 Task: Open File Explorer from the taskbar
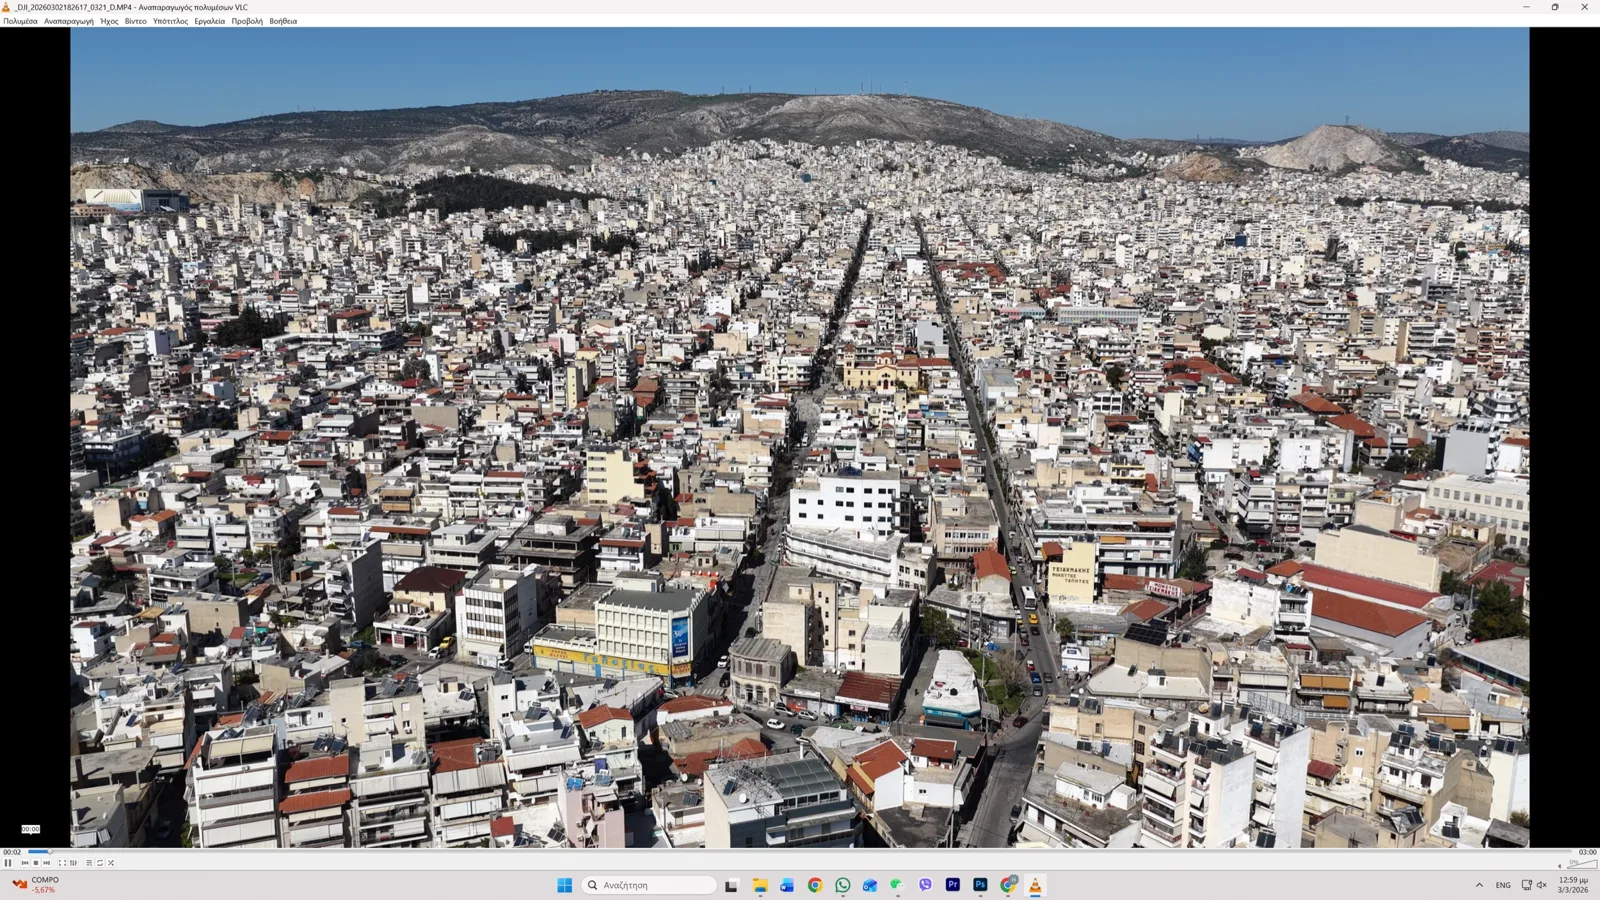(760, 885)
